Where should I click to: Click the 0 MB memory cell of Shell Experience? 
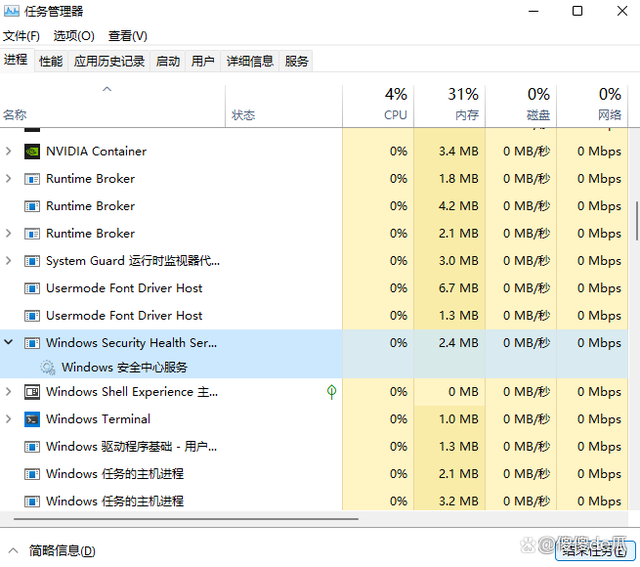click(x=449, y=392)
